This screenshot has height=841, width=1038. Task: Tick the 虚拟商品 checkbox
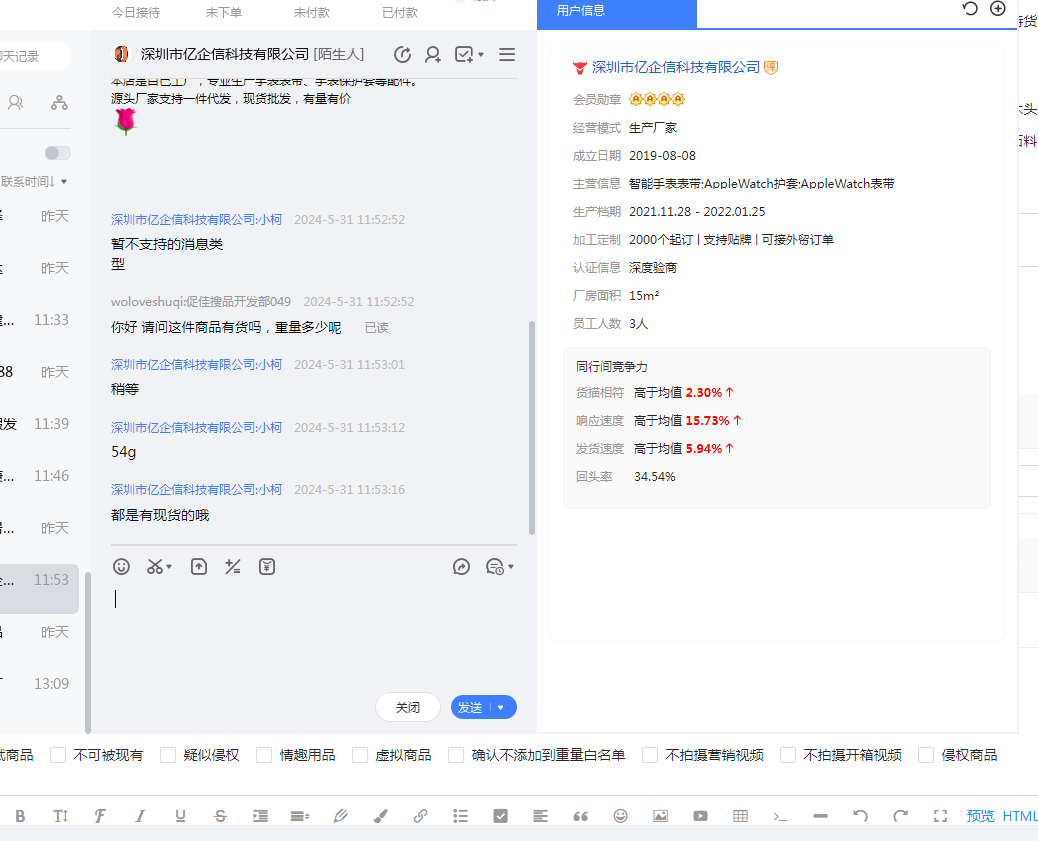[x=360, y=755]
